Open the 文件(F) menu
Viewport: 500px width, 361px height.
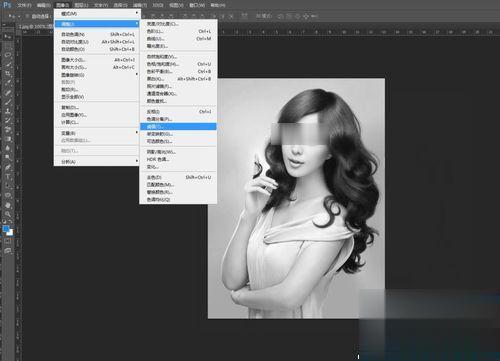click(24, 5)
